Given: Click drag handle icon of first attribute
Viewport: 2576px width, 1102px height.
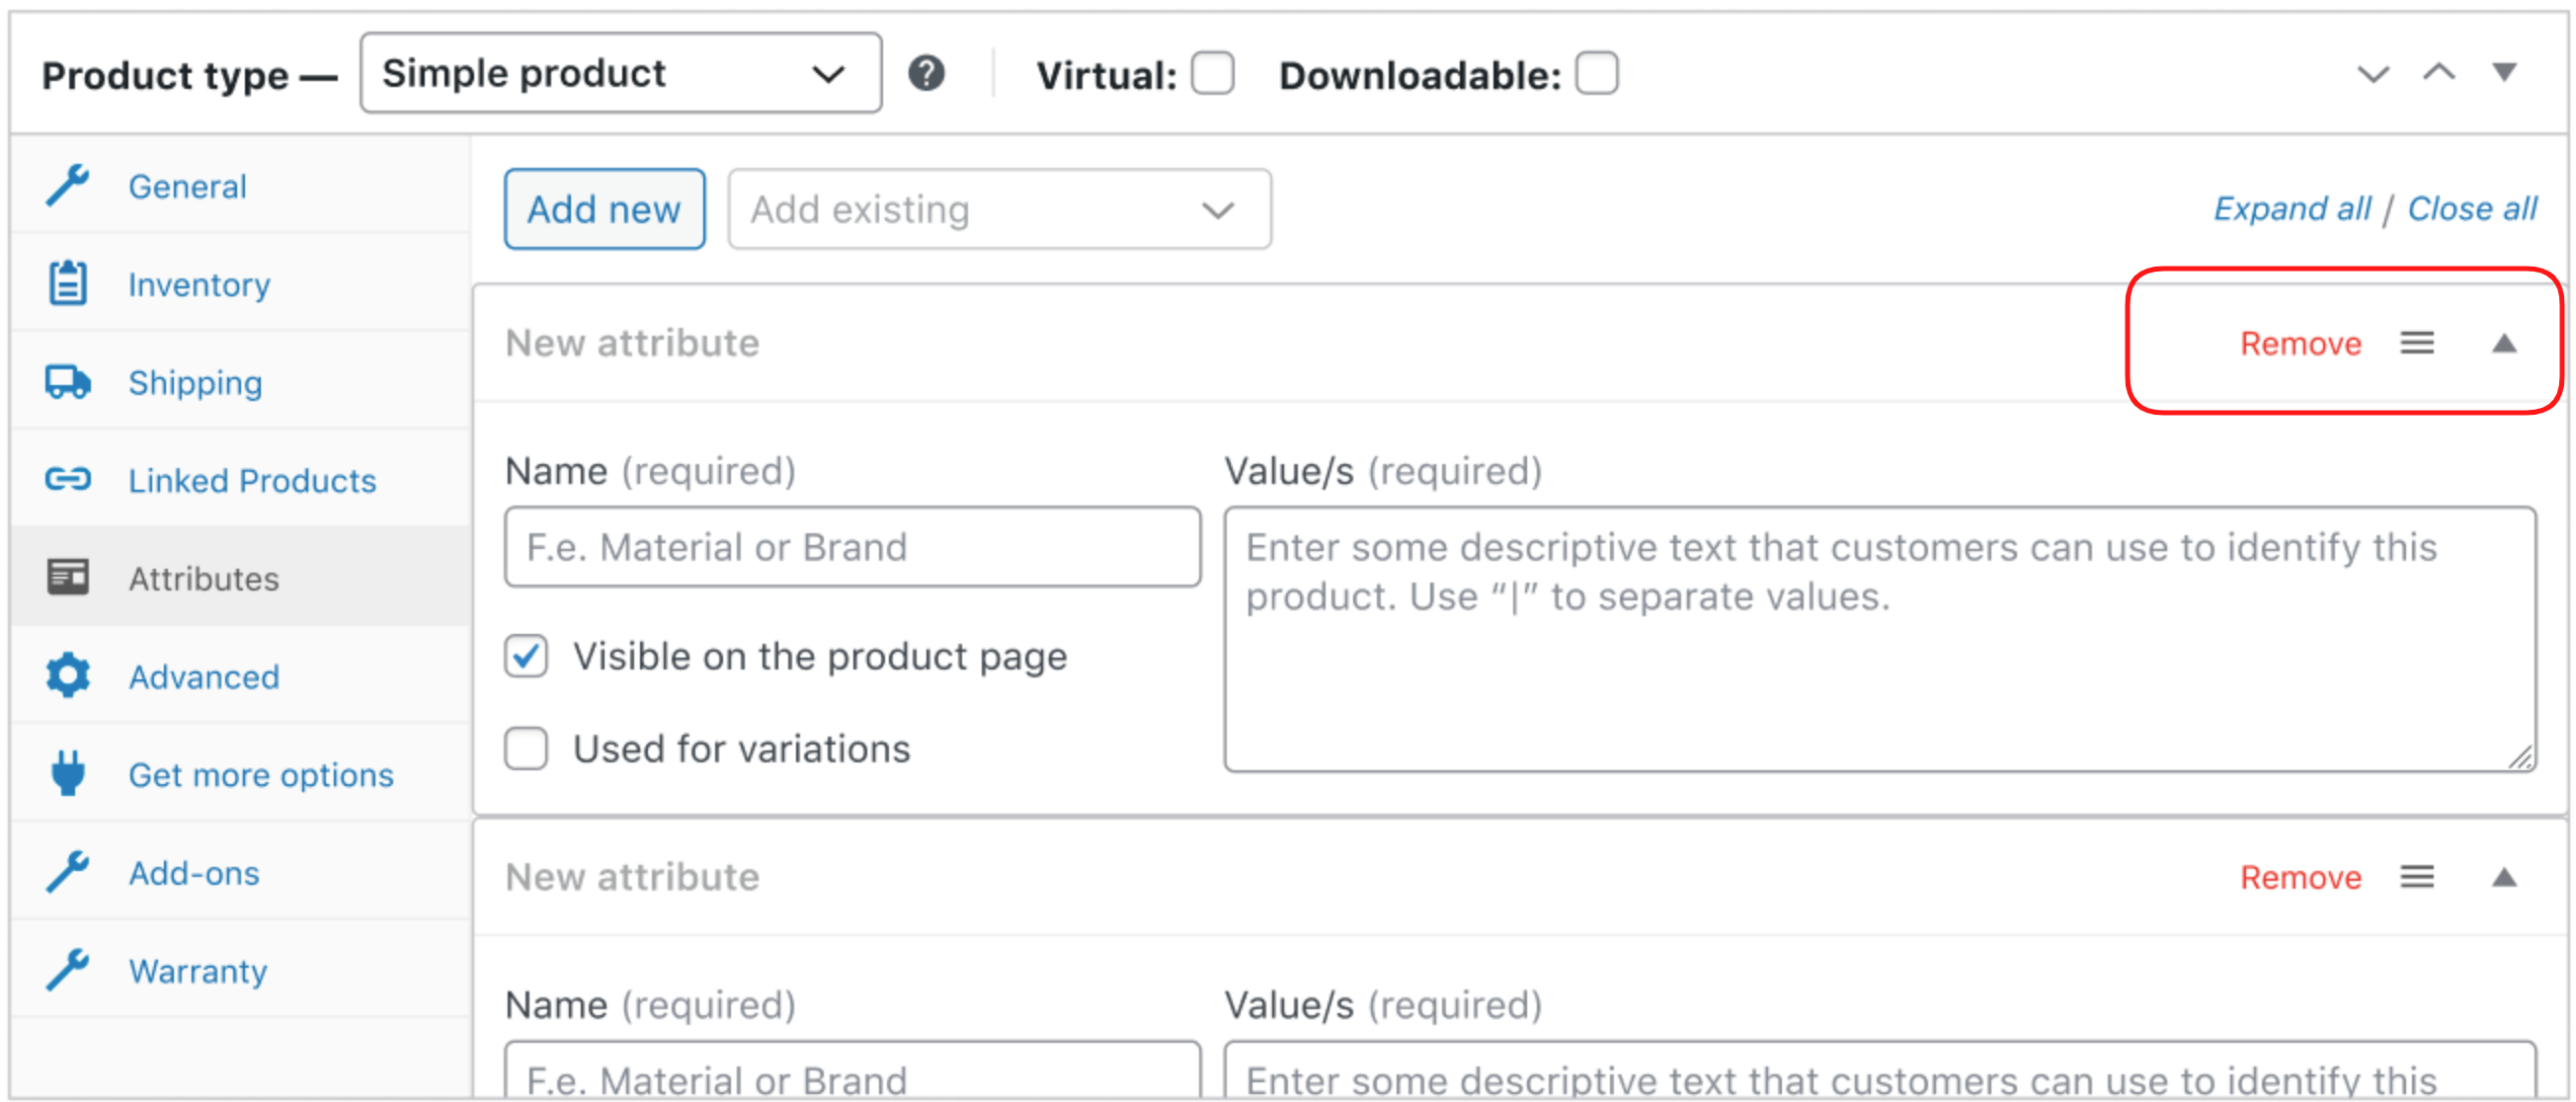Looking at the screenshot, I should (x=2417, y=343).
